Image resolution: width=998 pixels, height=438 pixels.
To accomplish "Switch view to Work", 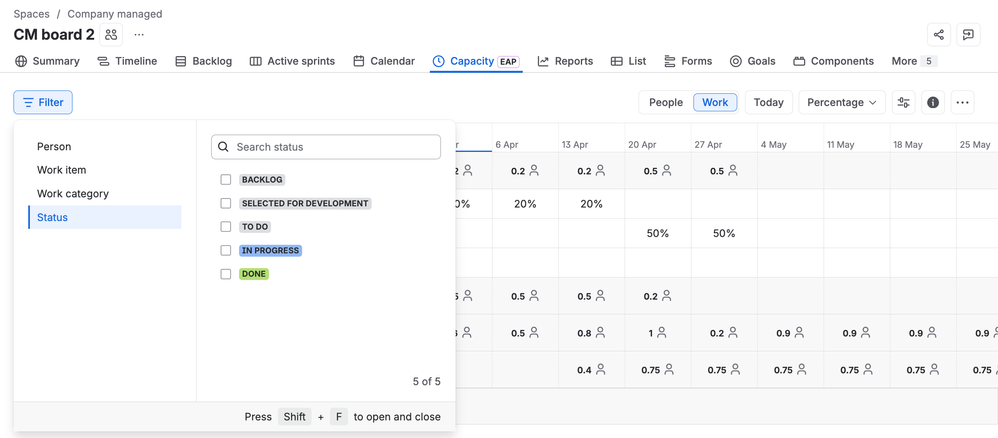I will [x=715, y=102].
